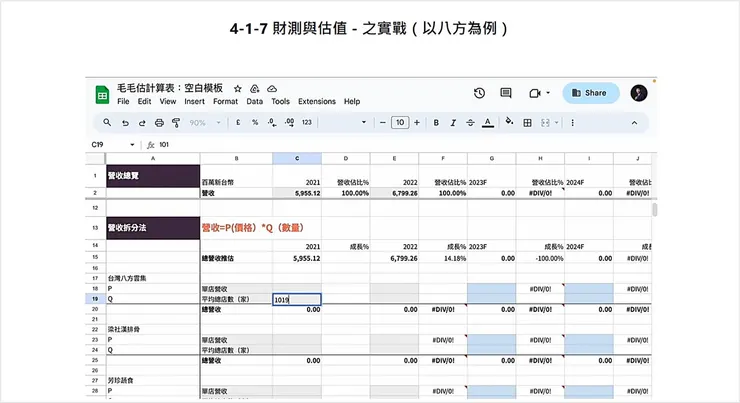The image size is (740, 403).
Task: Open the File menu
Action: pos(123,101)
